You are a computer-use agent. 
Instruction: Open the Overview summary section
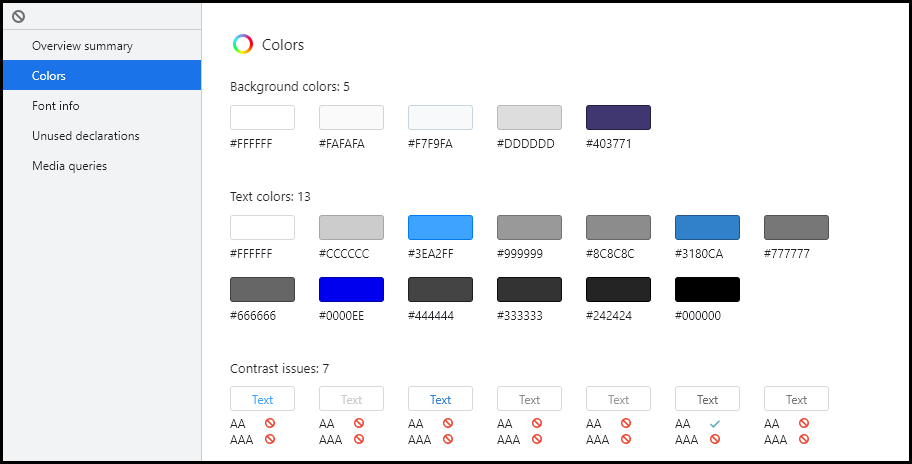pyautogui.click(x=102, y=45)
